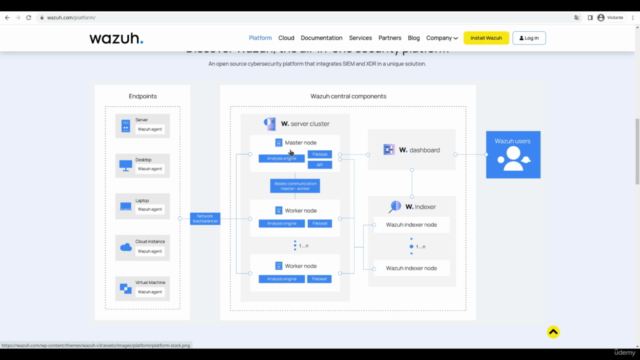This screenshot has height=360, width=640.
Task: Click the Laptop endpoint icon
Action: pyautogui.click(x=126, y=206)
